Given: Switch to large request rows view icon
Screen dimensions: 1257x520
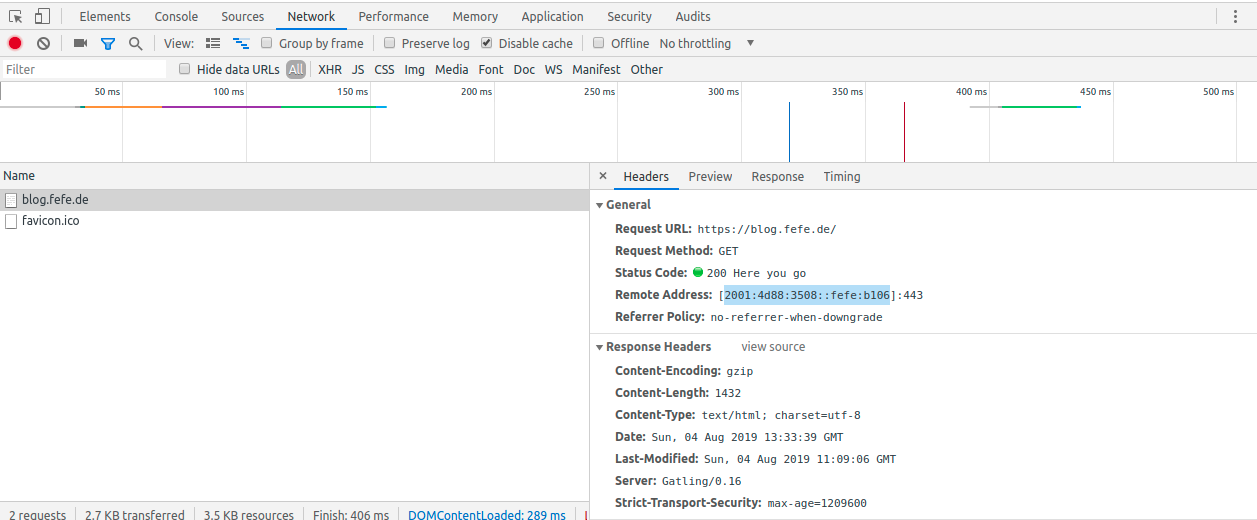Looking at the screenshot, I should (x=212, y=43).
